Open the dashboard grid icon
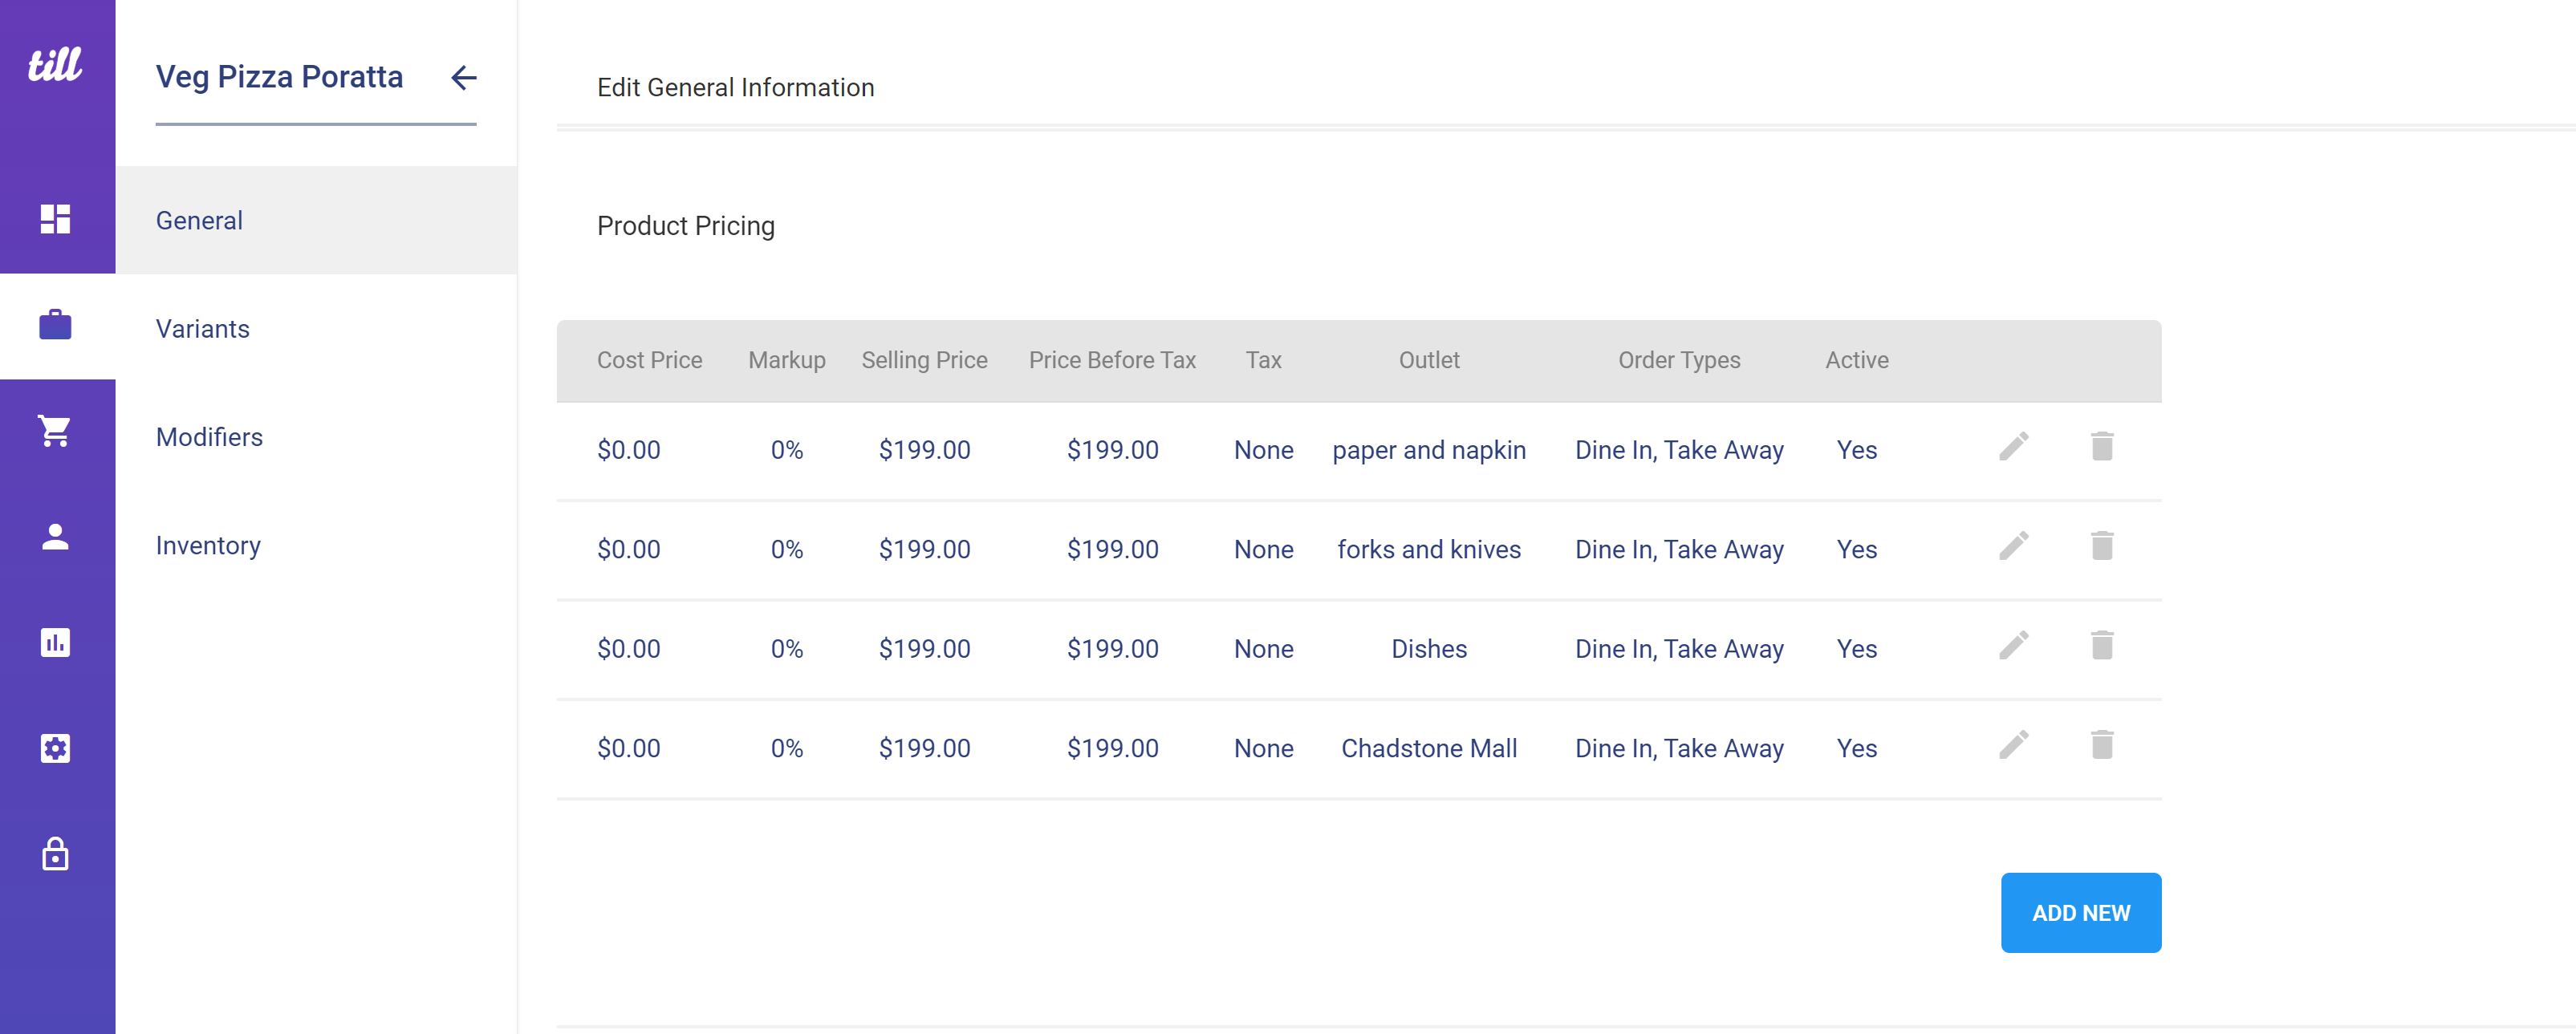This screenshot has width=2576, height=1034. click(55, 219)
